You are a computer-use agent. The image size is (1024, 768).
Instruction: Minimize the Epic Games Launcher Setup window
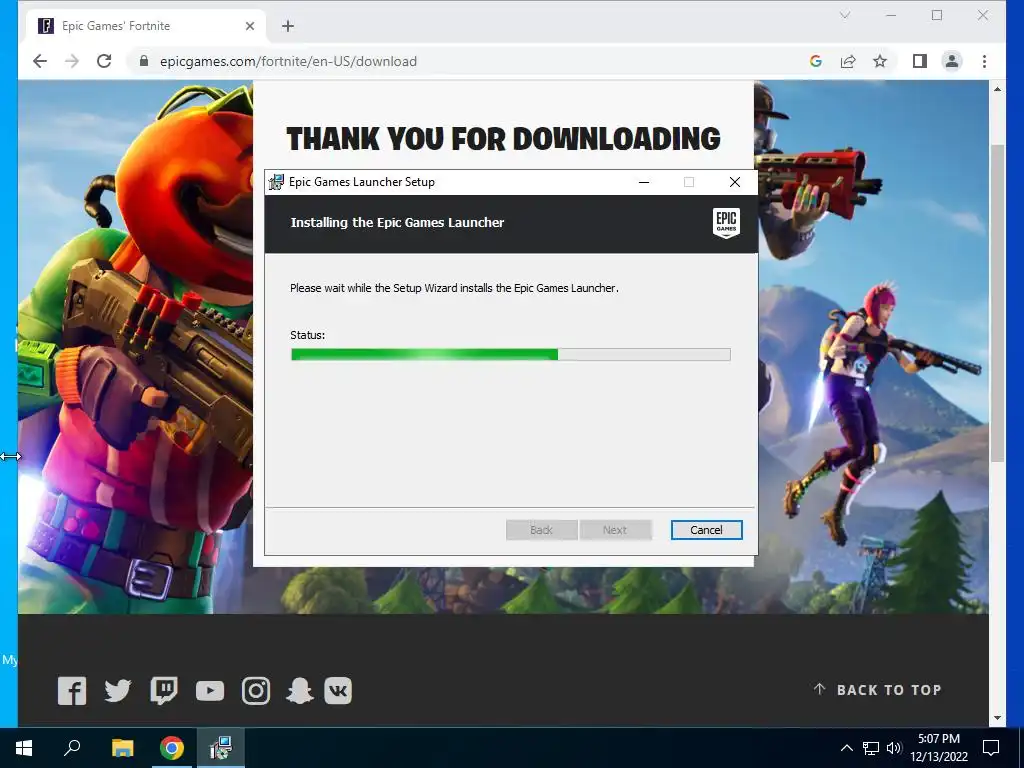click(644, 182)
